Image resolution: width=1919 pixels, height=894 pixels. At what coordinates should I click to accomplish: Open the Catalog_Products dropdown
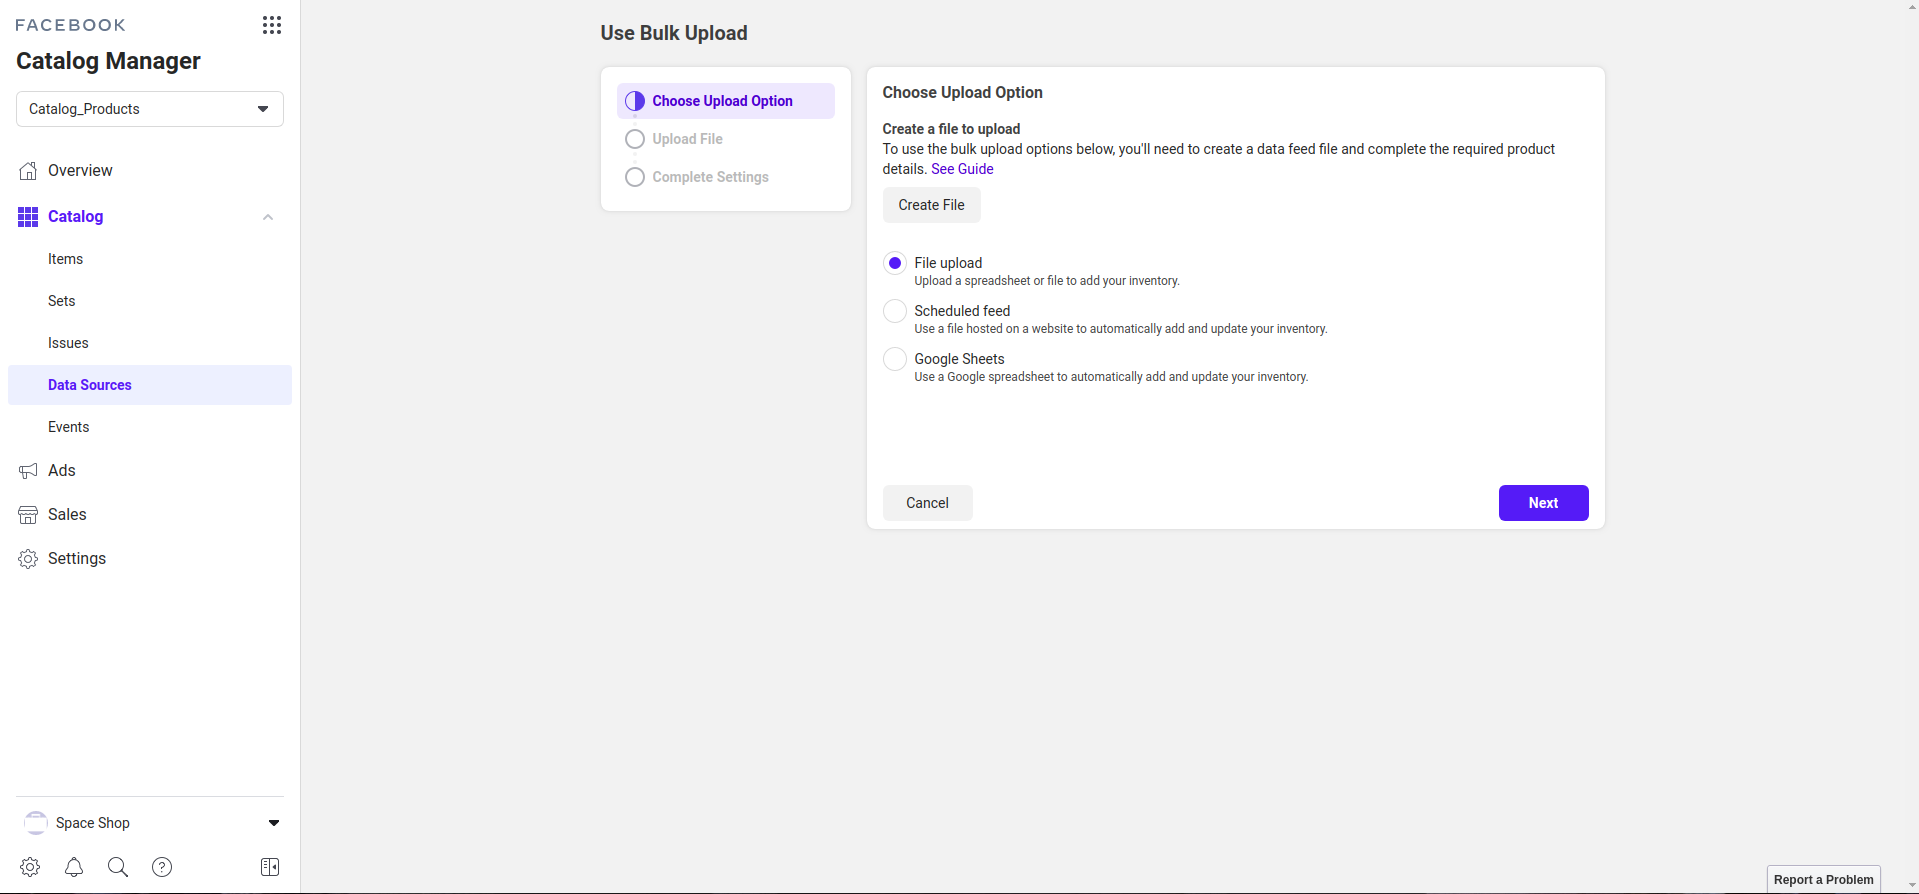(x=150, y=109)
